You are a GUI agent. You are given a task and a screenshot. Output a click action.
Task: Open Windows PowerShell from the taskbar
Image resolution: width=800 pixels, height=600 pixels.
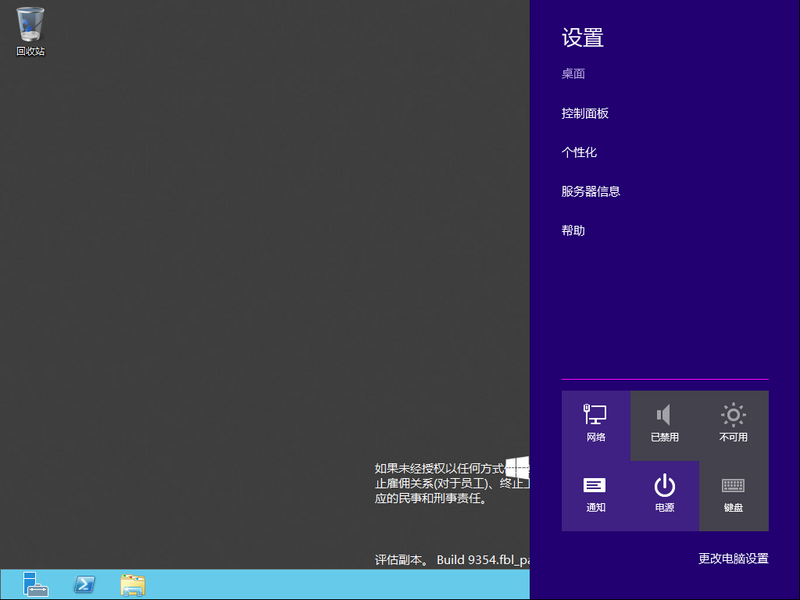[85, 584]
